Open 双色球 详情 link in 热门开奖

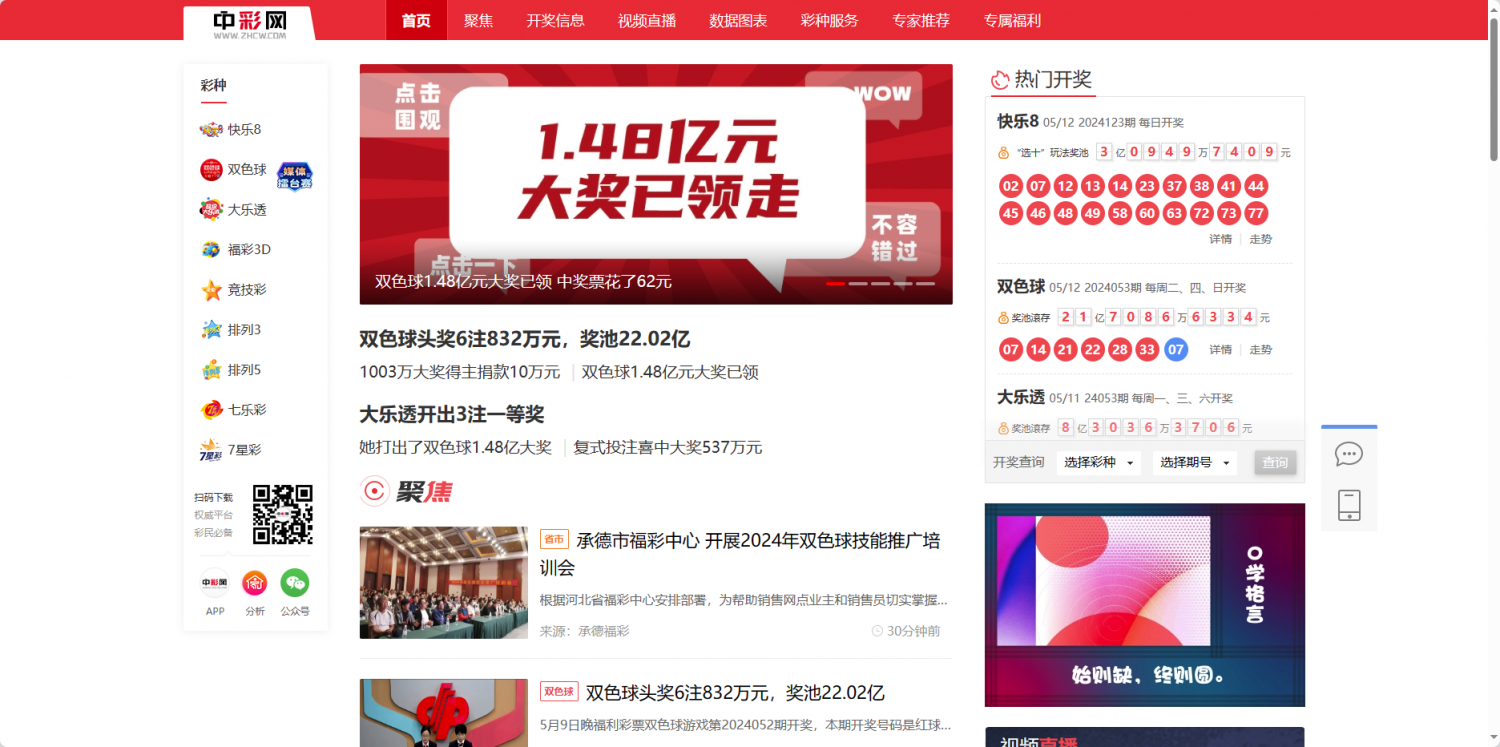(x=1220, y=349)
